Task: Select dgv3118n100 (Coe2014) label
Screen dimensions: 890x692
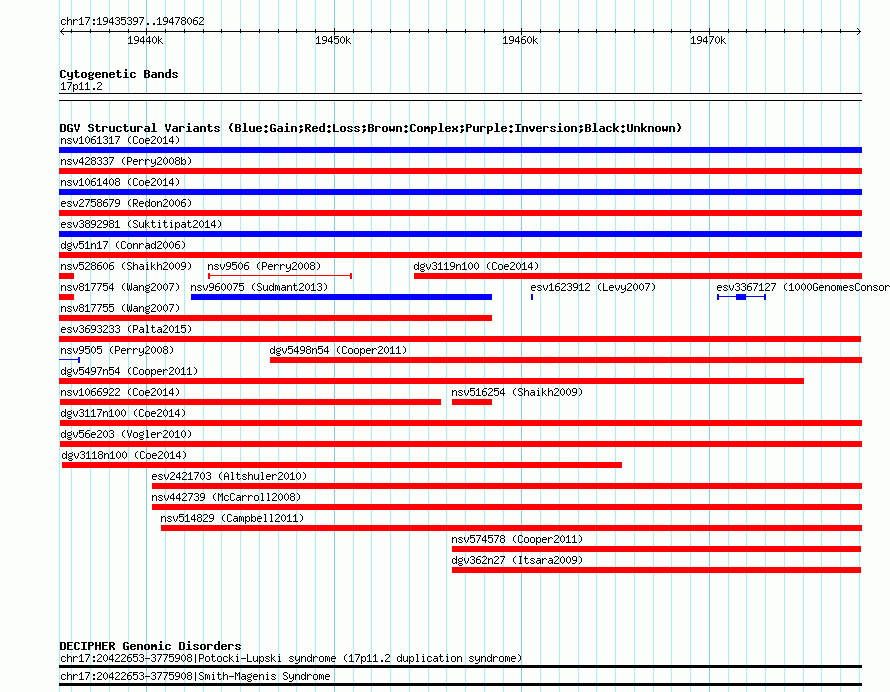Action: coord(124,455)
